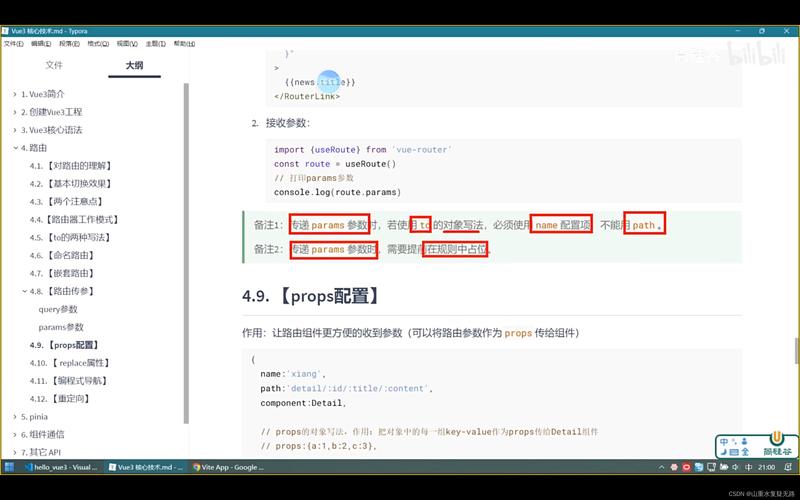Jump to 4.7.【嵌套路由】 in outline
The width and height of the screenshot is (800, 500).
pos(62,273)
